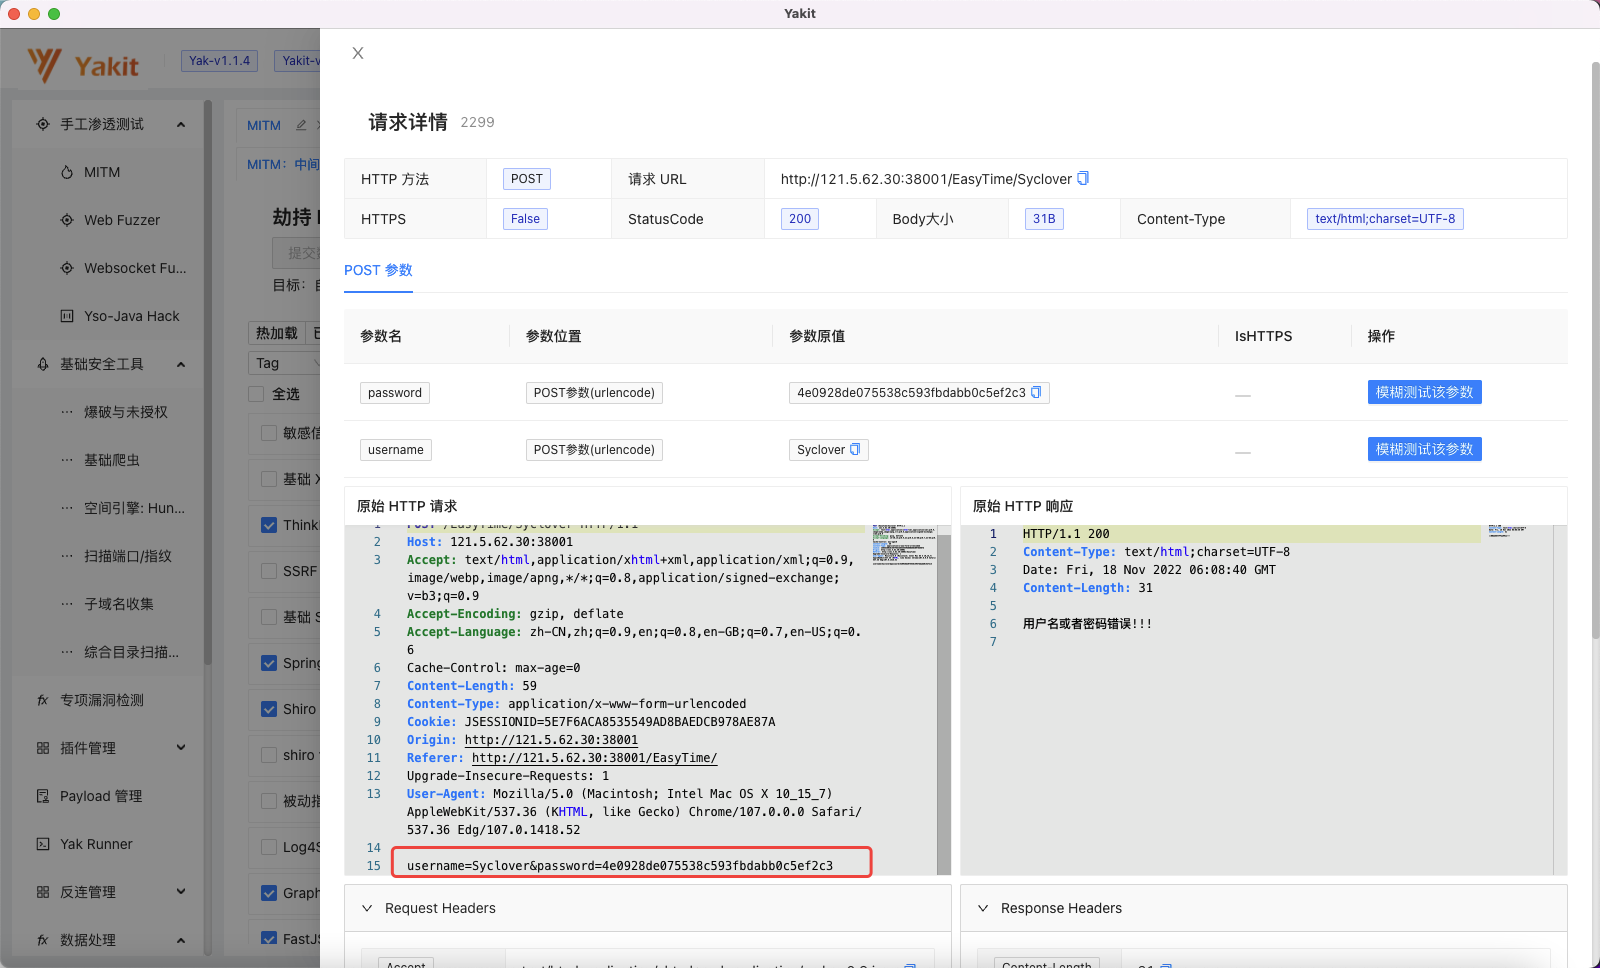Viewport: 1600px width, 968px height.
Task: Expand the 插件管理 menu group
Action: point(181,747)
